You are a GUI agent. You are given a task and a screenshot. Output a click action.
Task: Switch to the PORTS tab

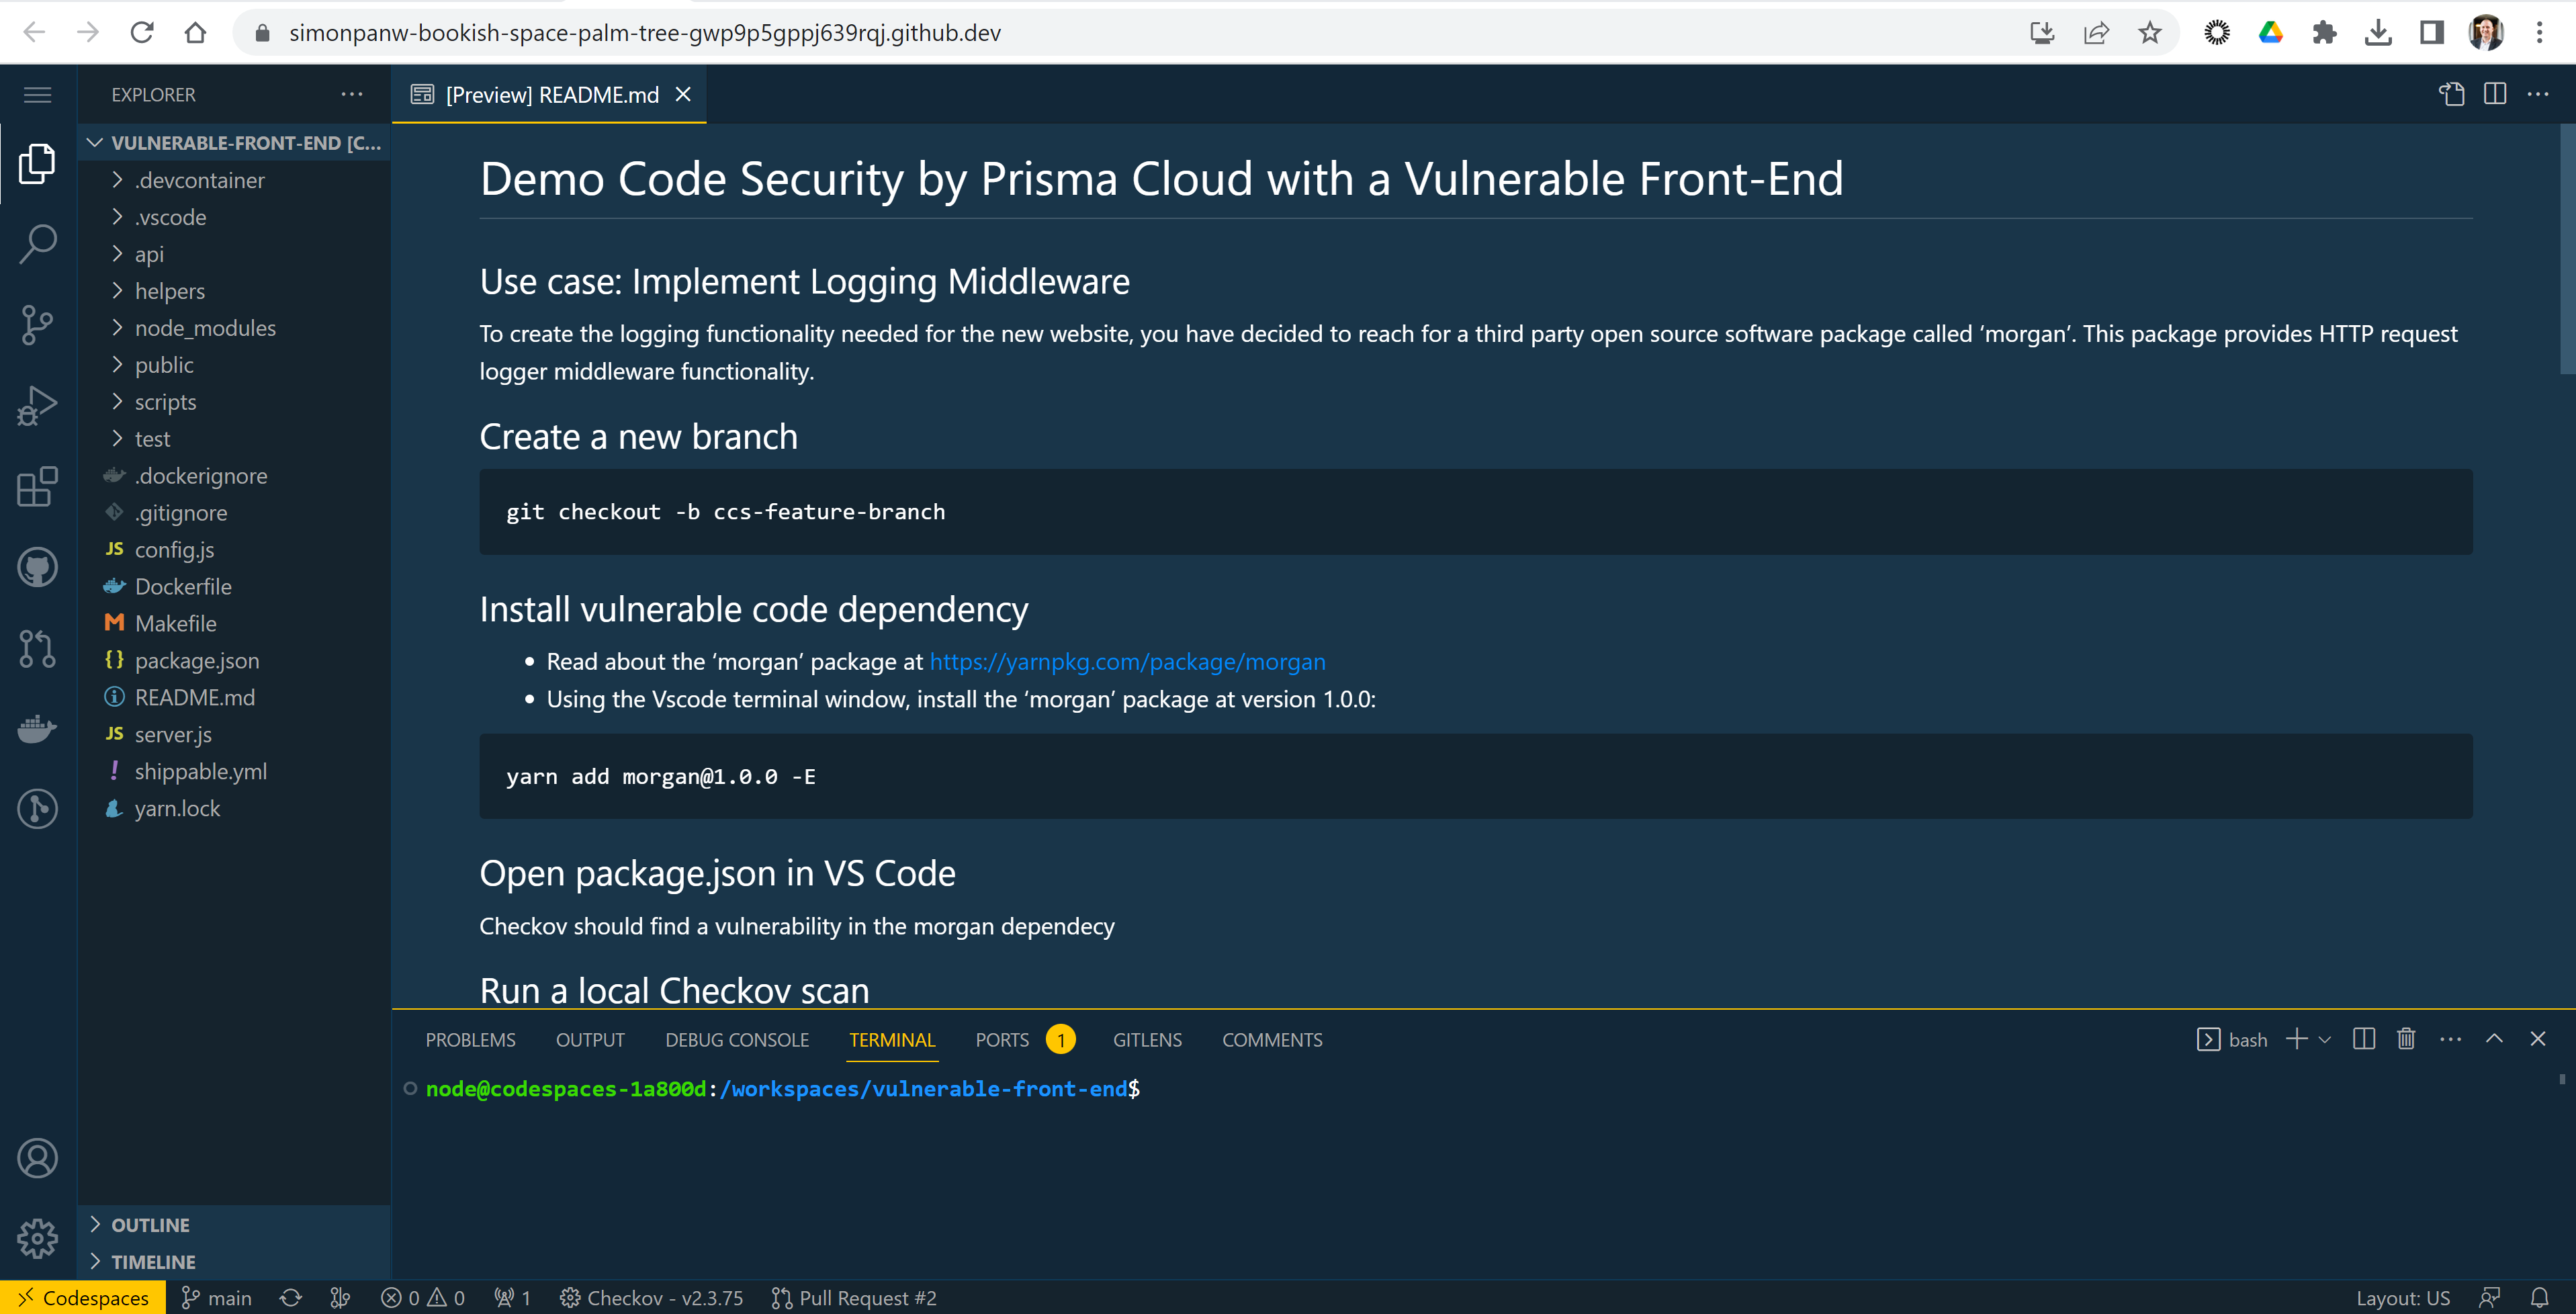tap(1002, 1040)
